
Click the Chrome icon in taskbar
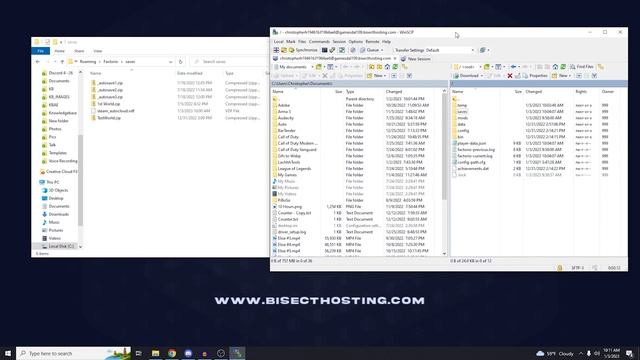tap(172, 353)
